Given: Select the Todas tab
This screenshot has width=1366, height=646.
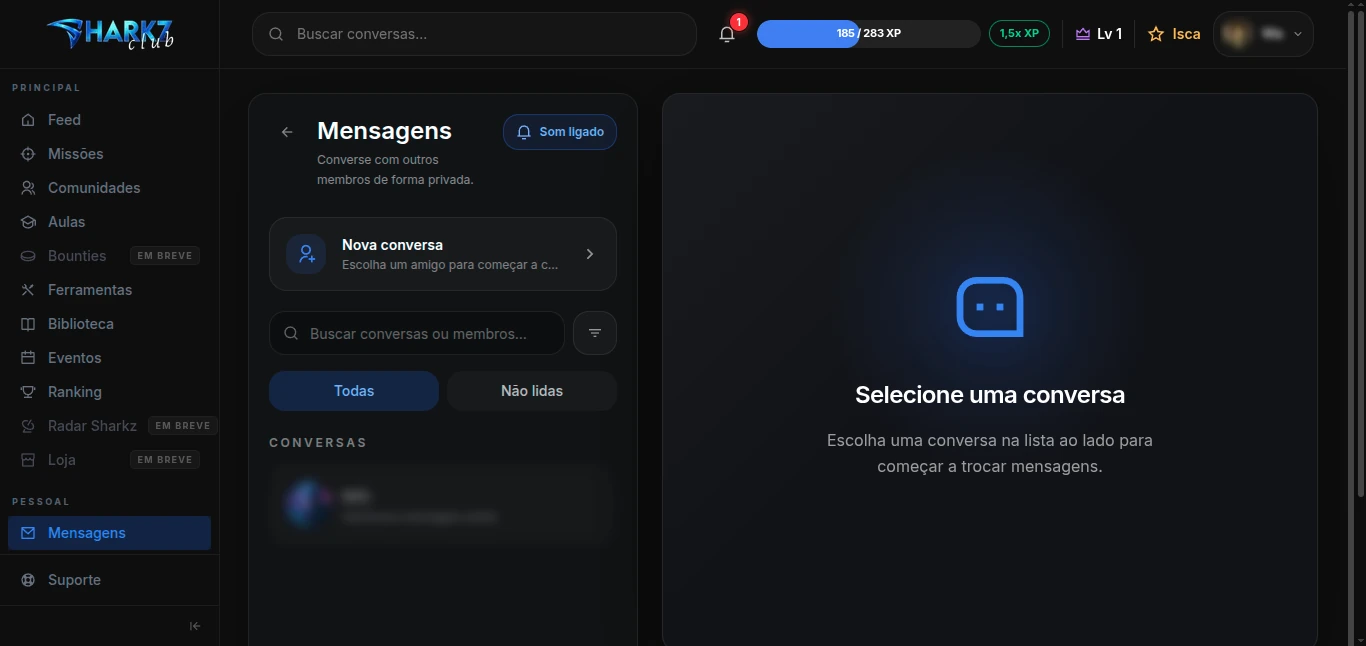Looking at the screenshot, I should point(354,391).
